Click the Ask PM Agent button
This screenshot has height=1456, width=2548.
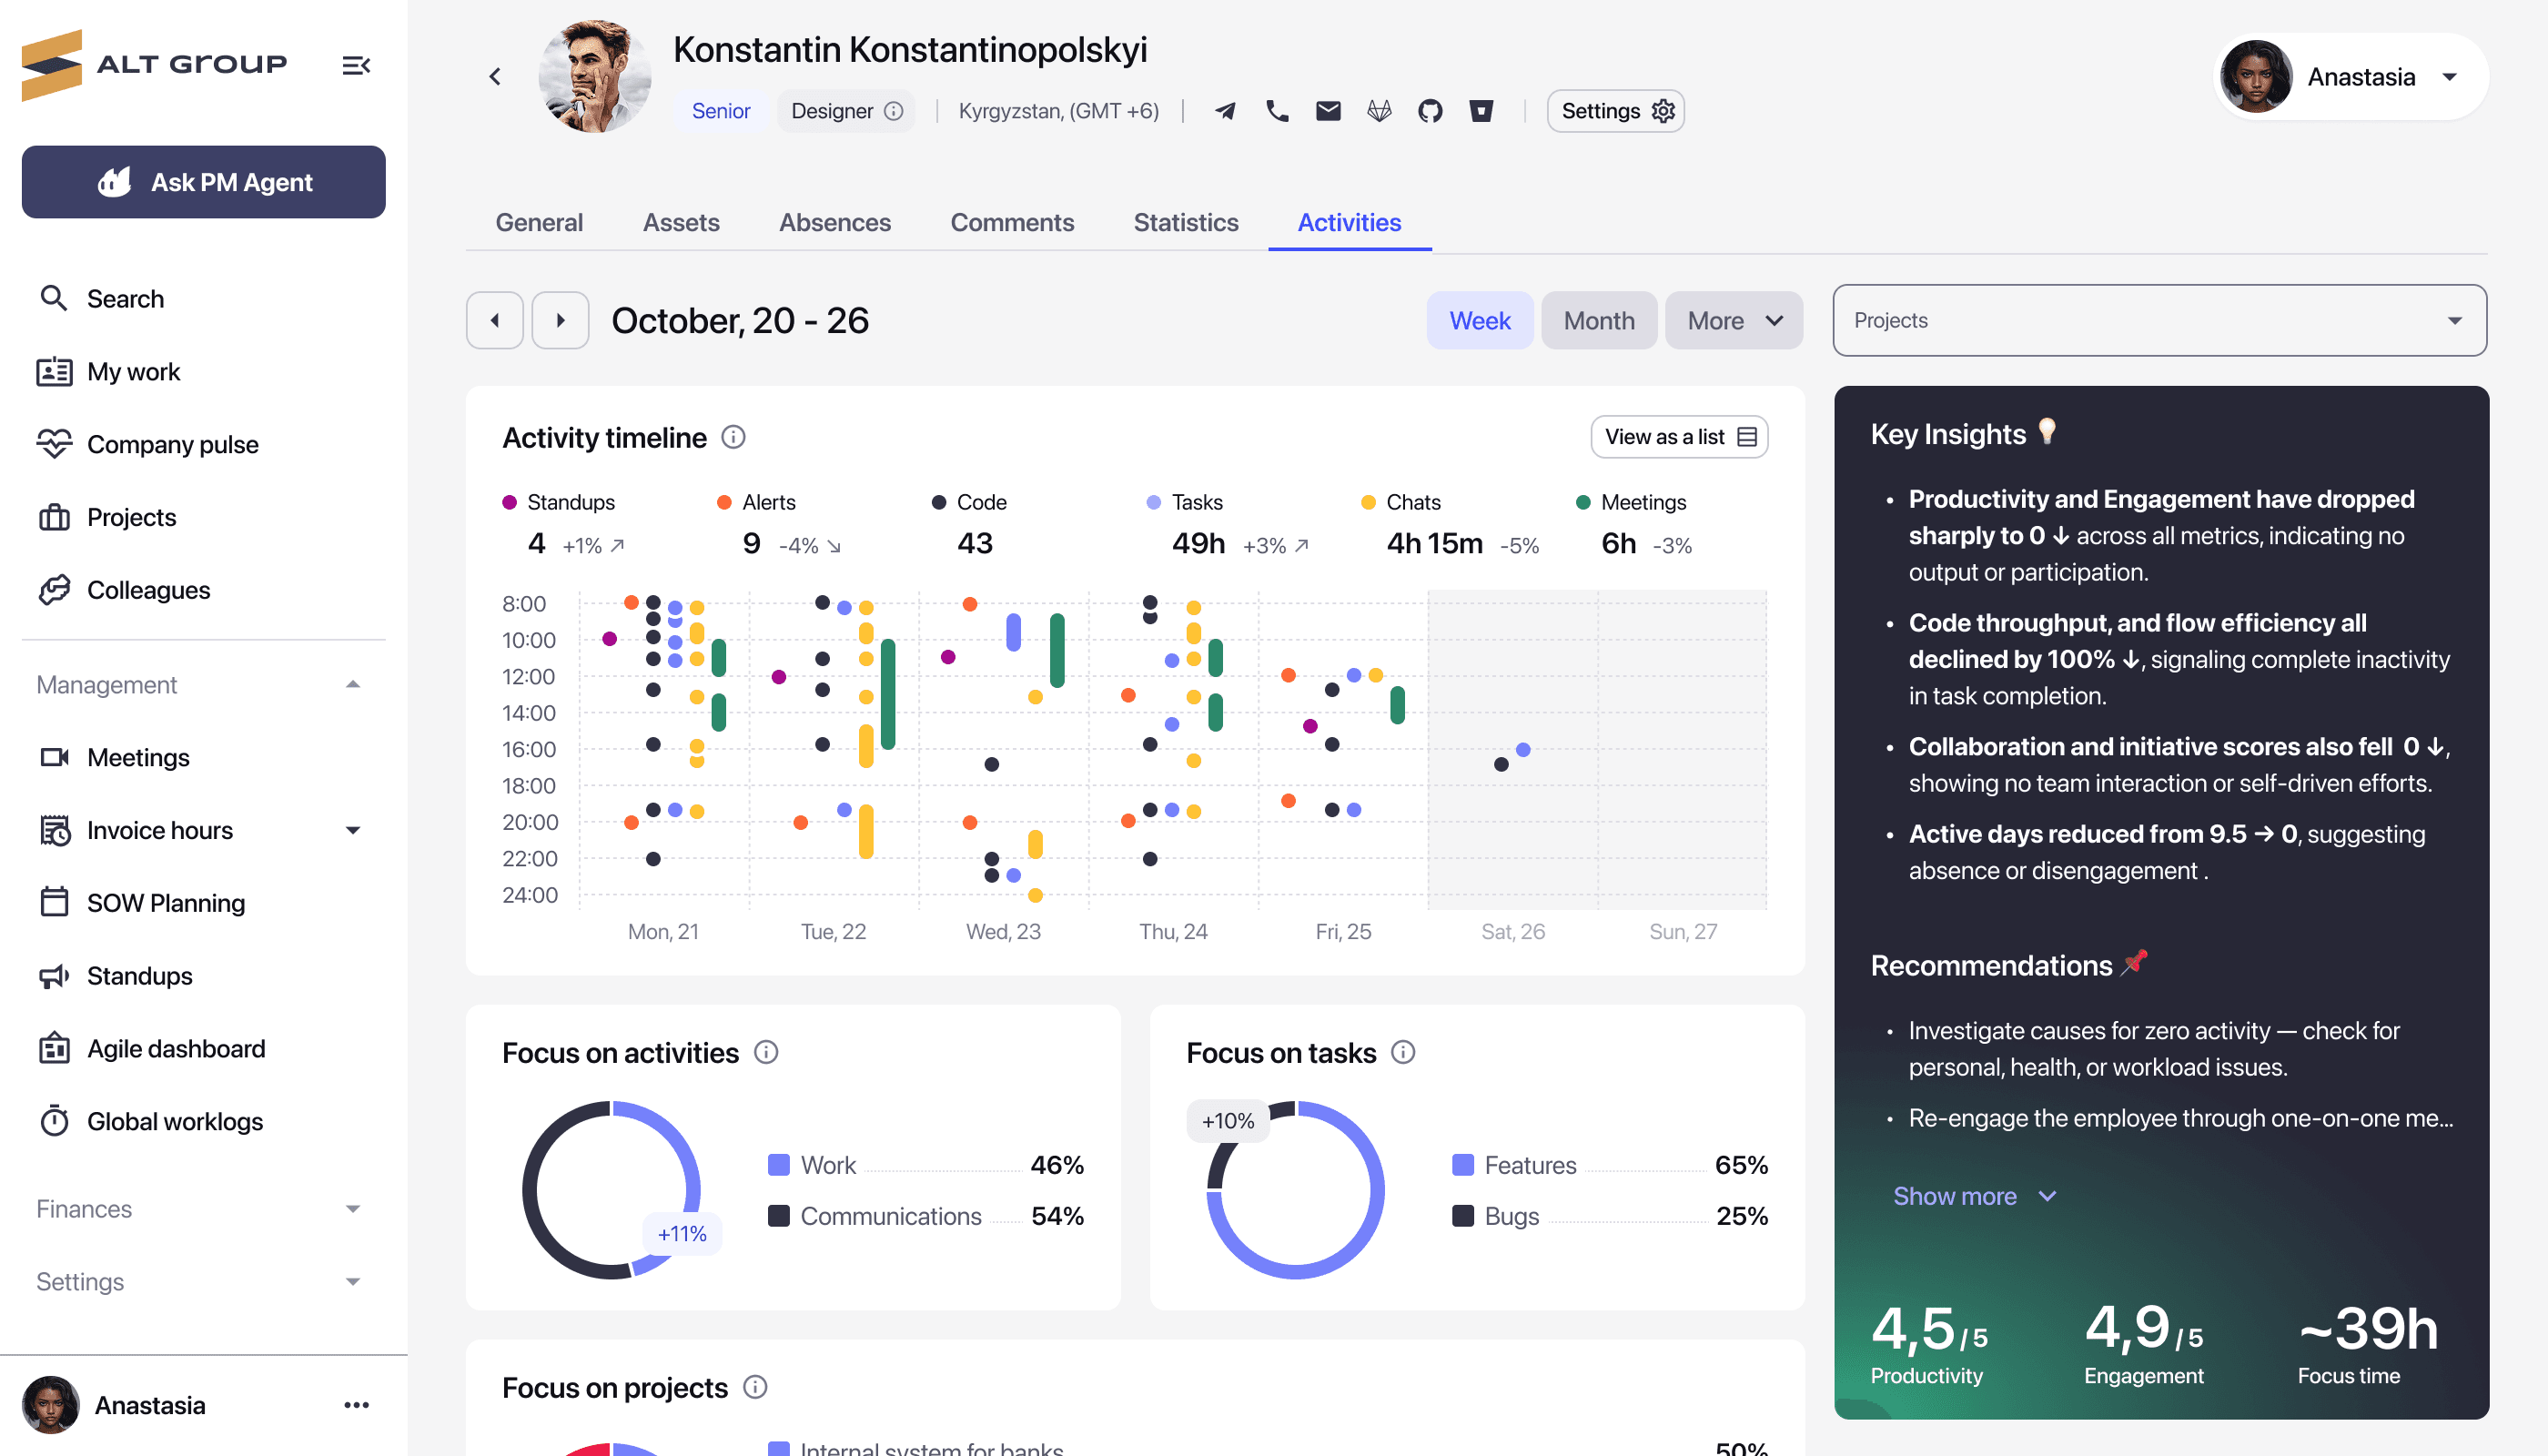tap(204, 182)
